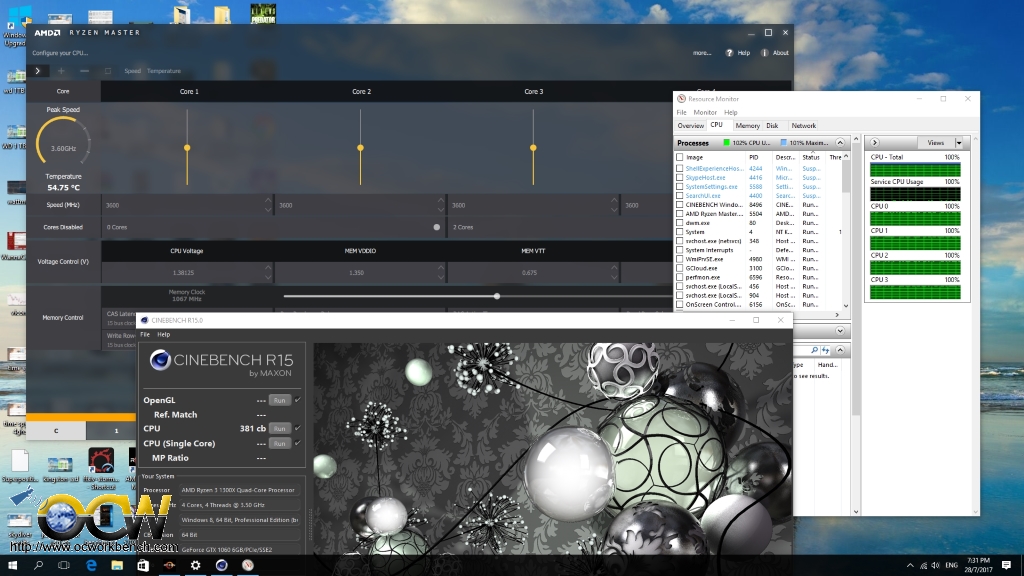1024x576 pixels.
Task: Switch to Cinebench taskbar icon
Action: coord(221,565)
